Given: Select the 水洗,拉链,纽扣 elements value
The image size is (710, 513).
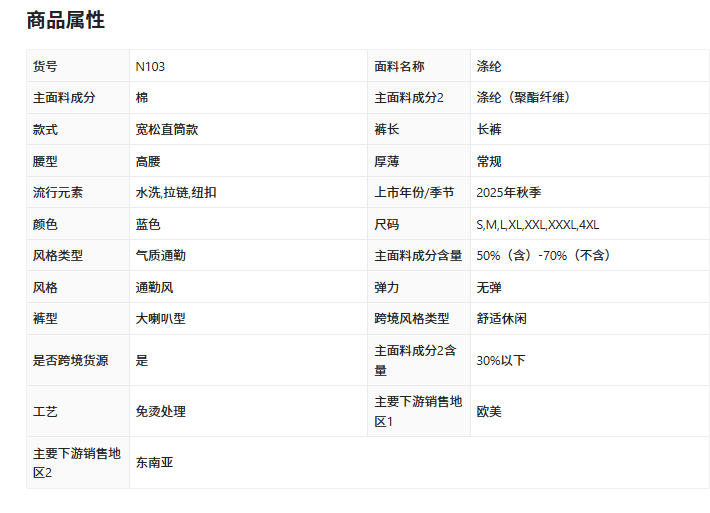Looking at the screenshot, I should 176,193.
